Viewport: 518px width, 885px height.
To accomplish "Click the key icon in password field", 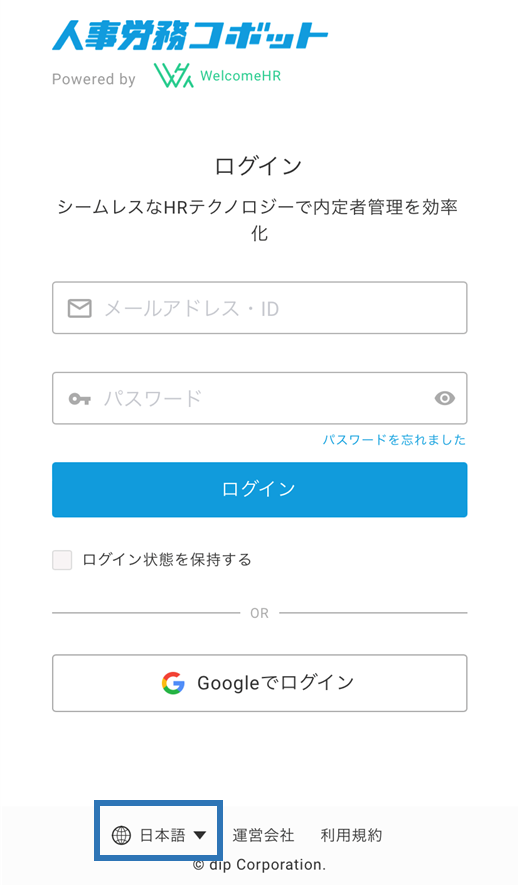I will 80,399.
